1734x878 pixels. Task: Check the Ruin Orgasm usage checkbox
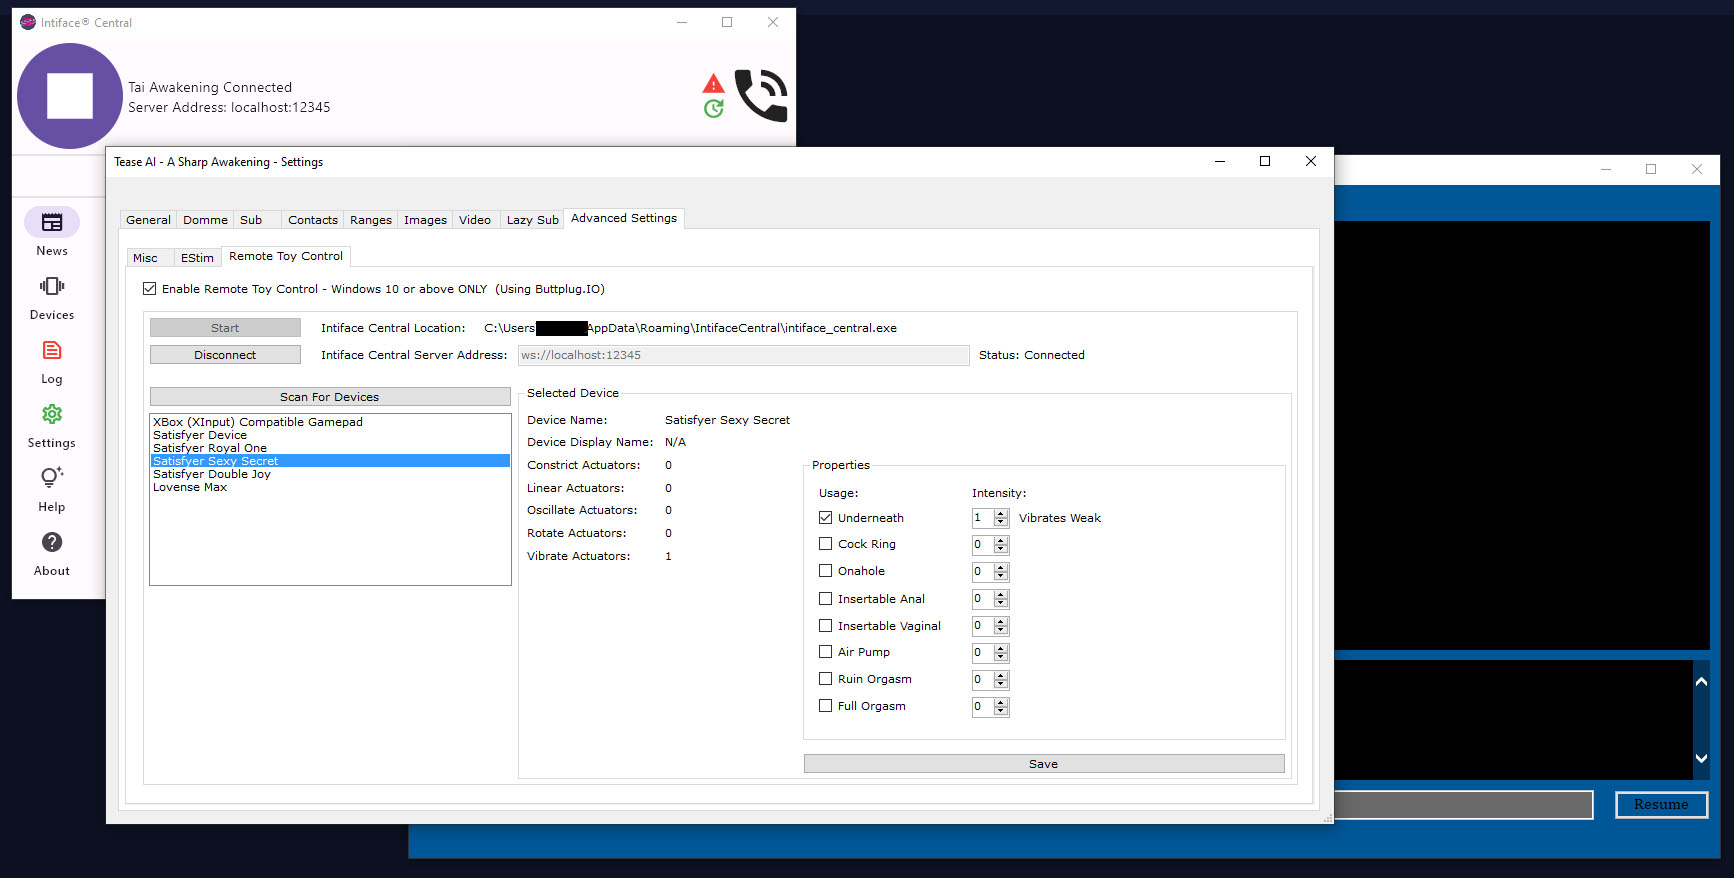(825, 679)
